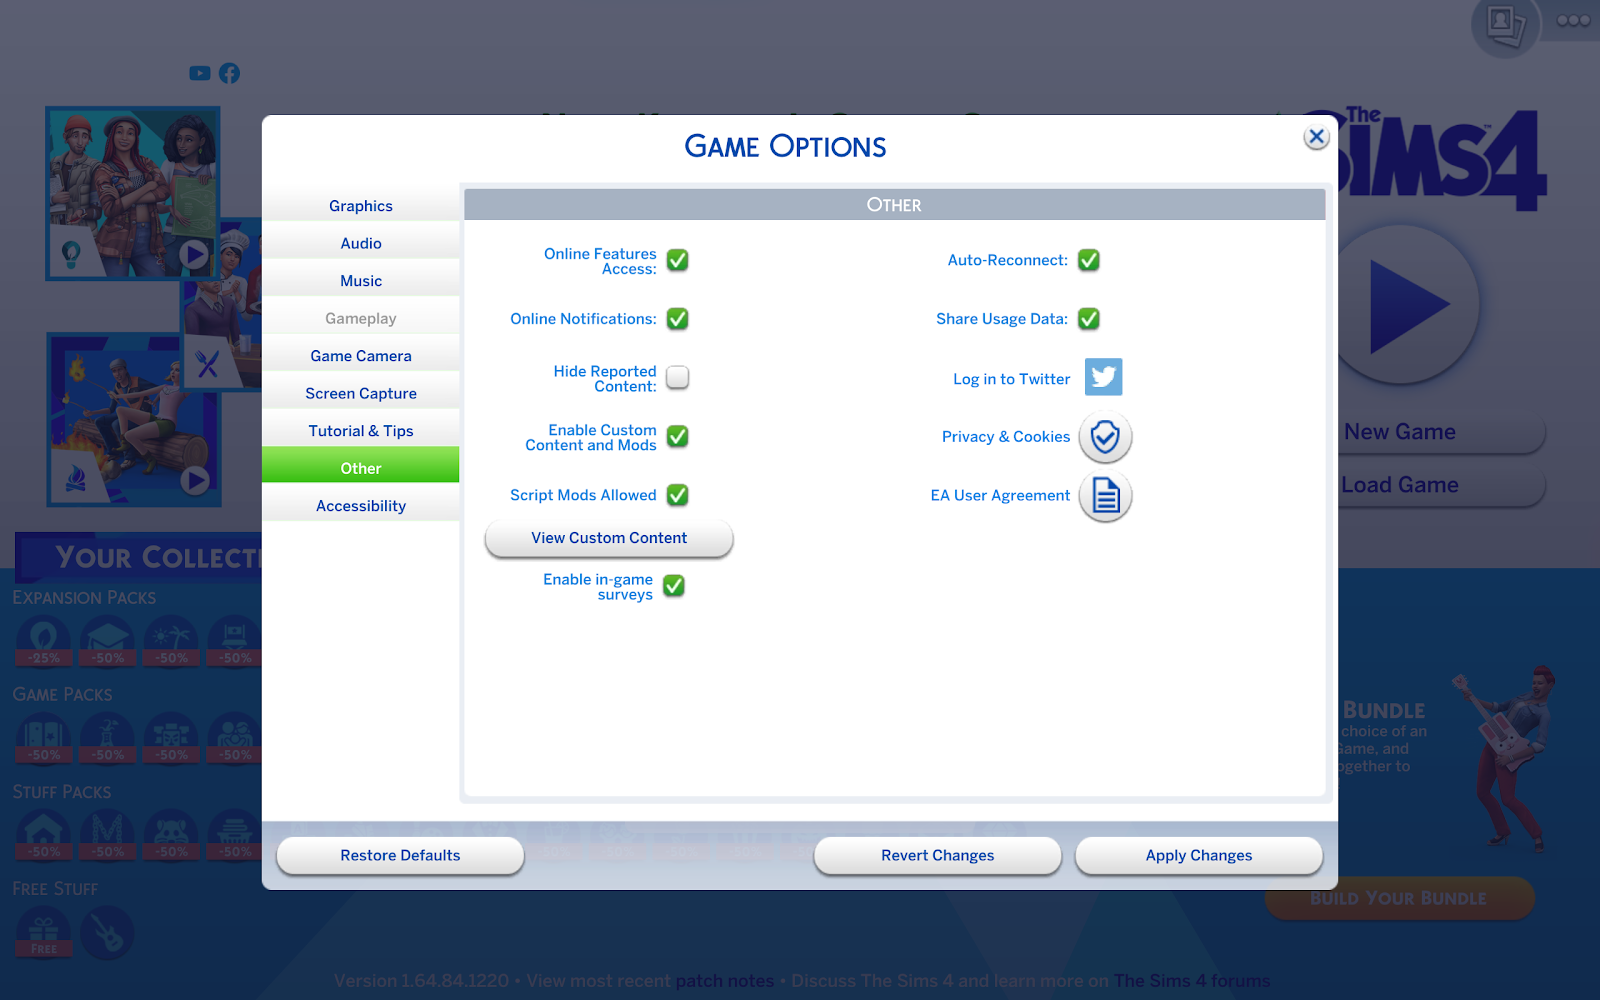Play the camping pack trailer video
Screen dimensions: 1600x1000
[x=195, y=481]
